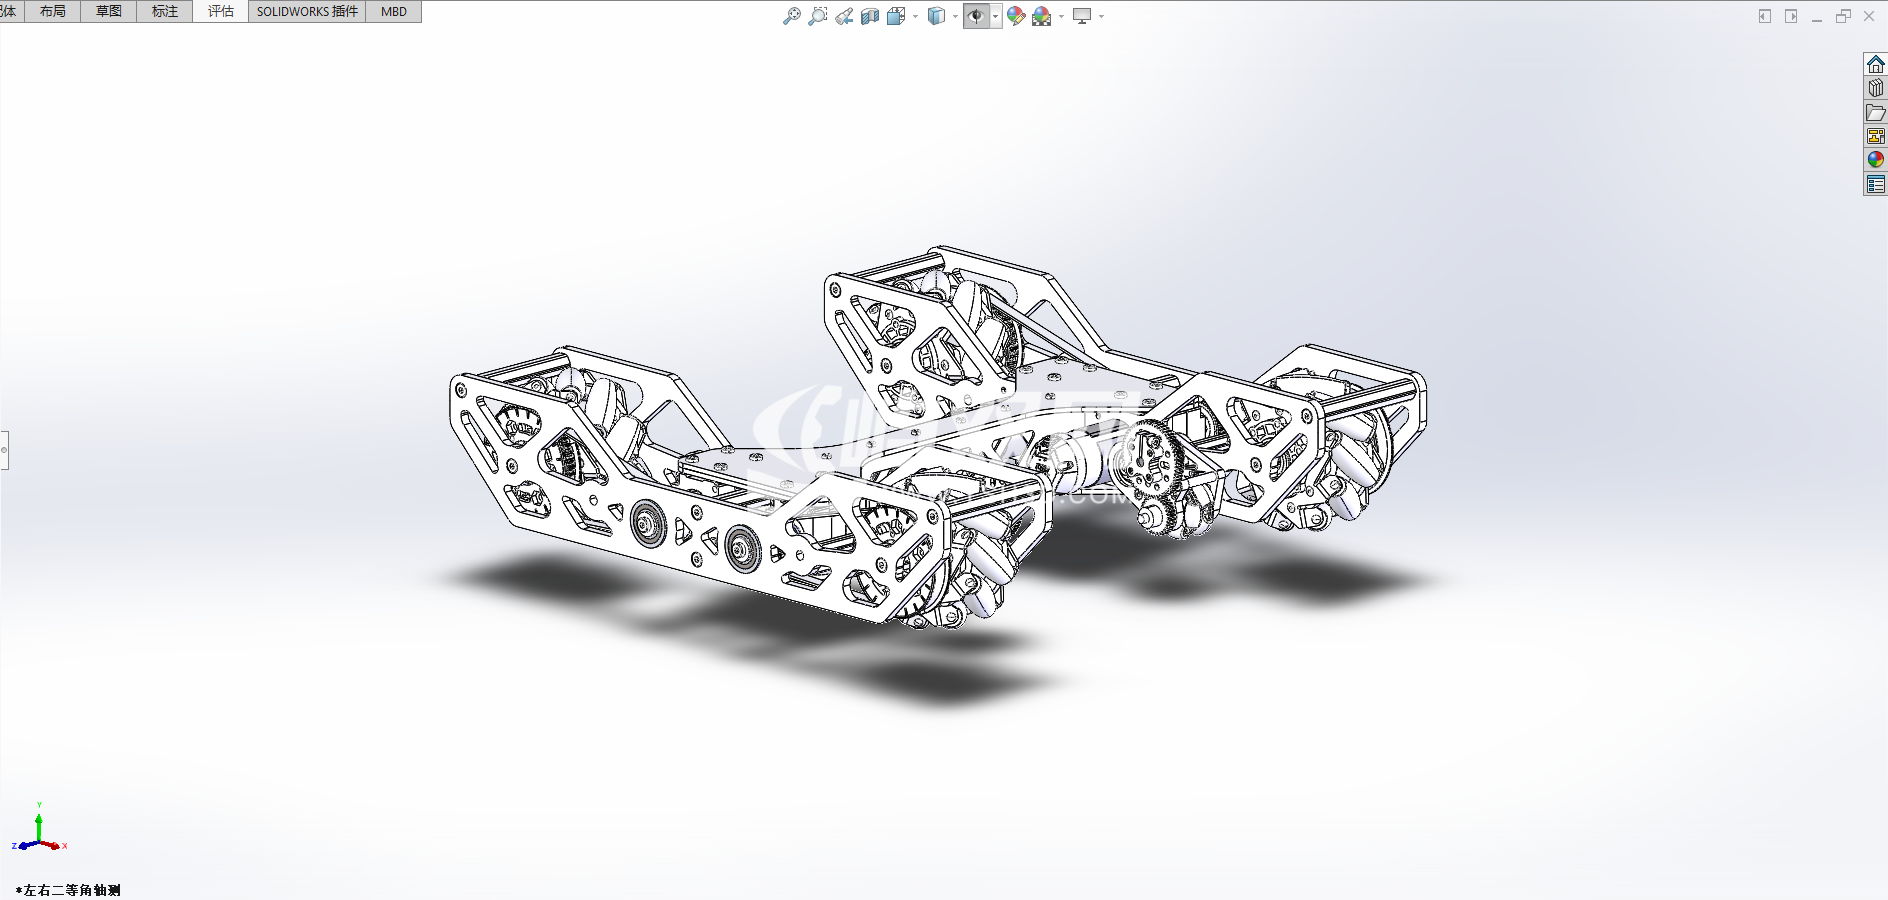Screen dimensions: 1888x900
Task: Select the Zoom to Area tool
Action: [818, 16]
